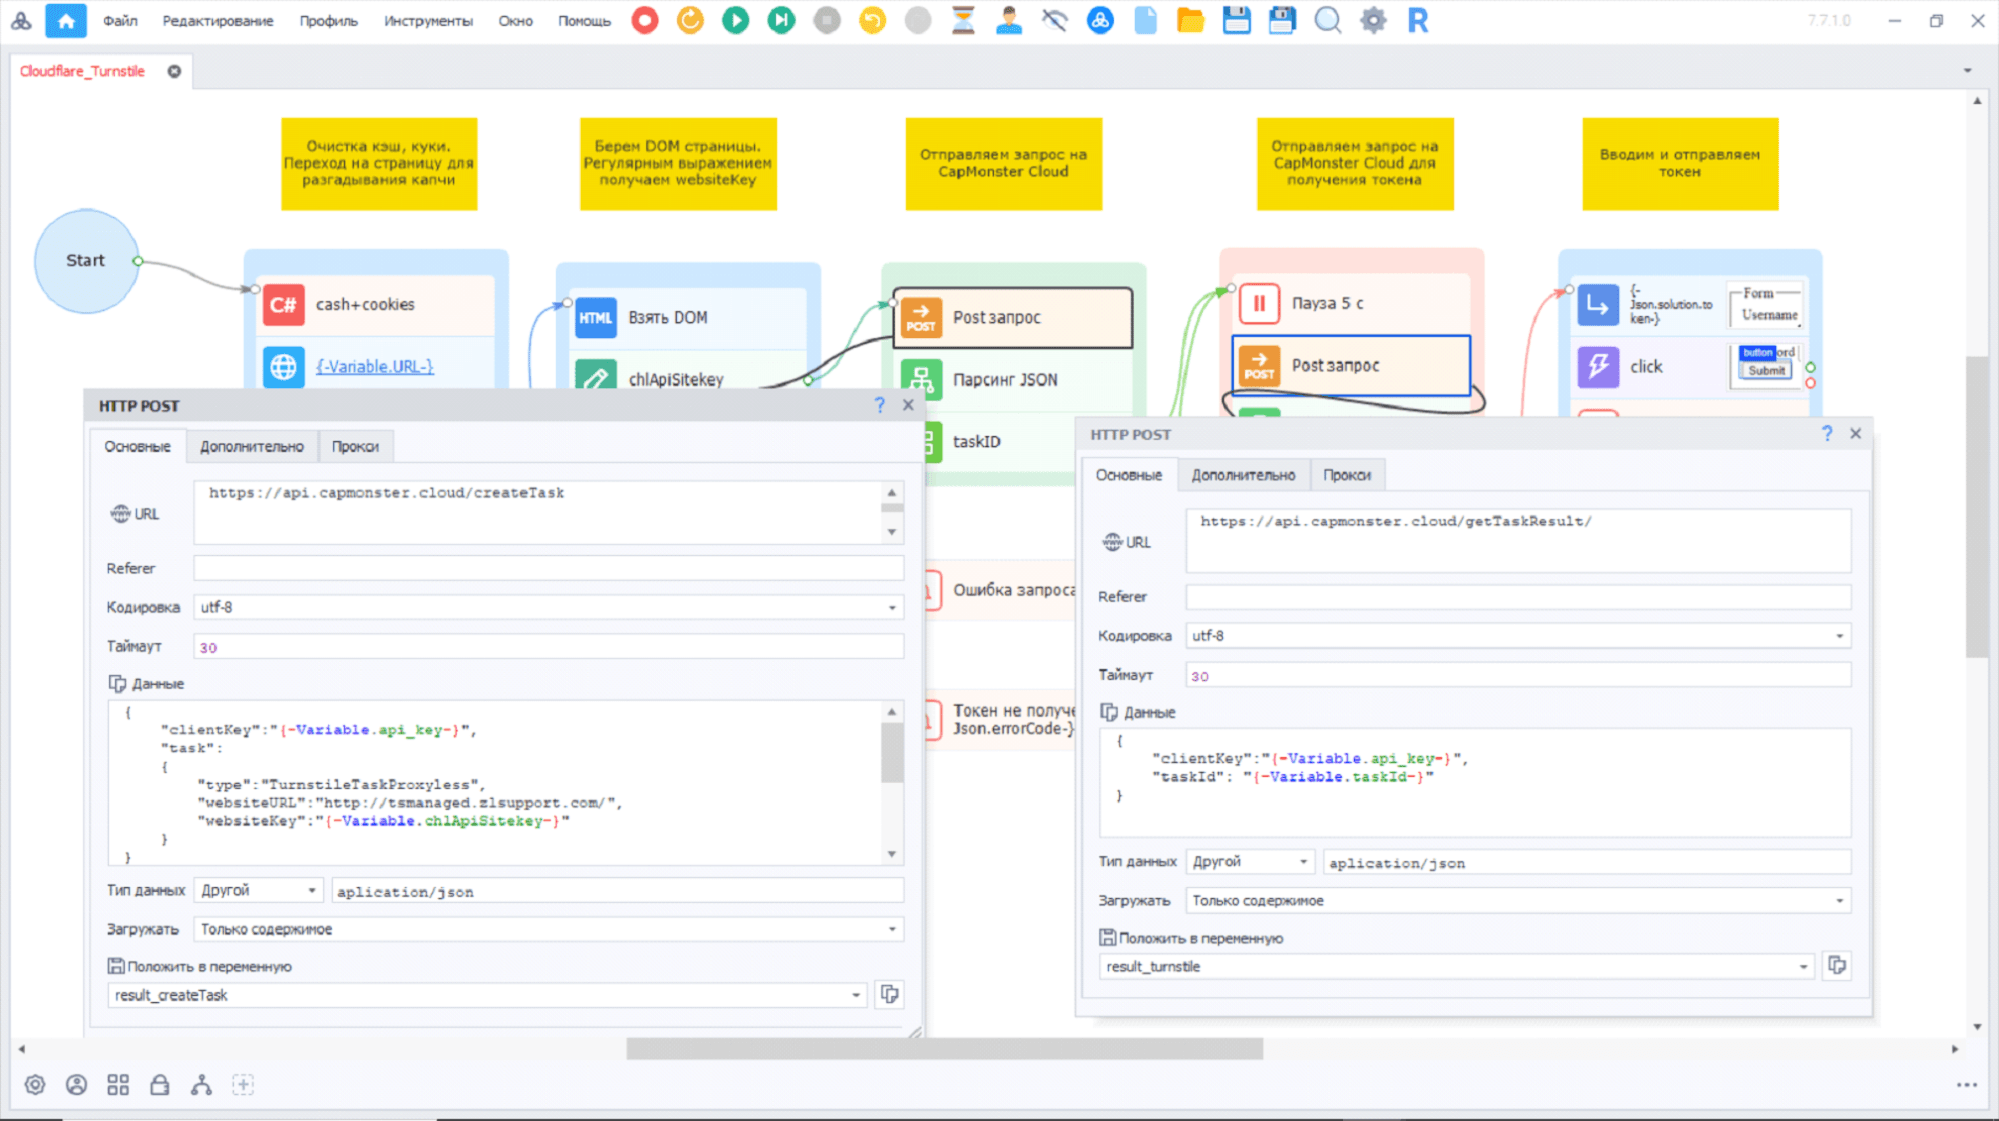
Task: Click the red Record button in toolbar
Action: (645, 20)
